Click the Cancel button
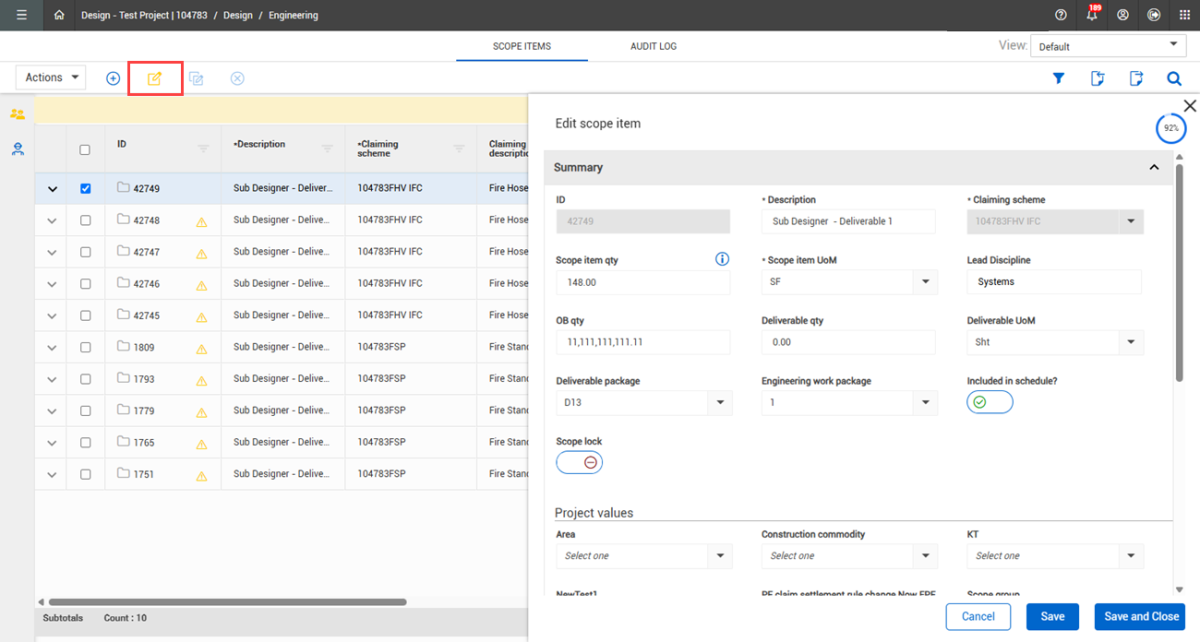Image resolution: width=1200 pixels, height=642 pixels. point(978,617)
